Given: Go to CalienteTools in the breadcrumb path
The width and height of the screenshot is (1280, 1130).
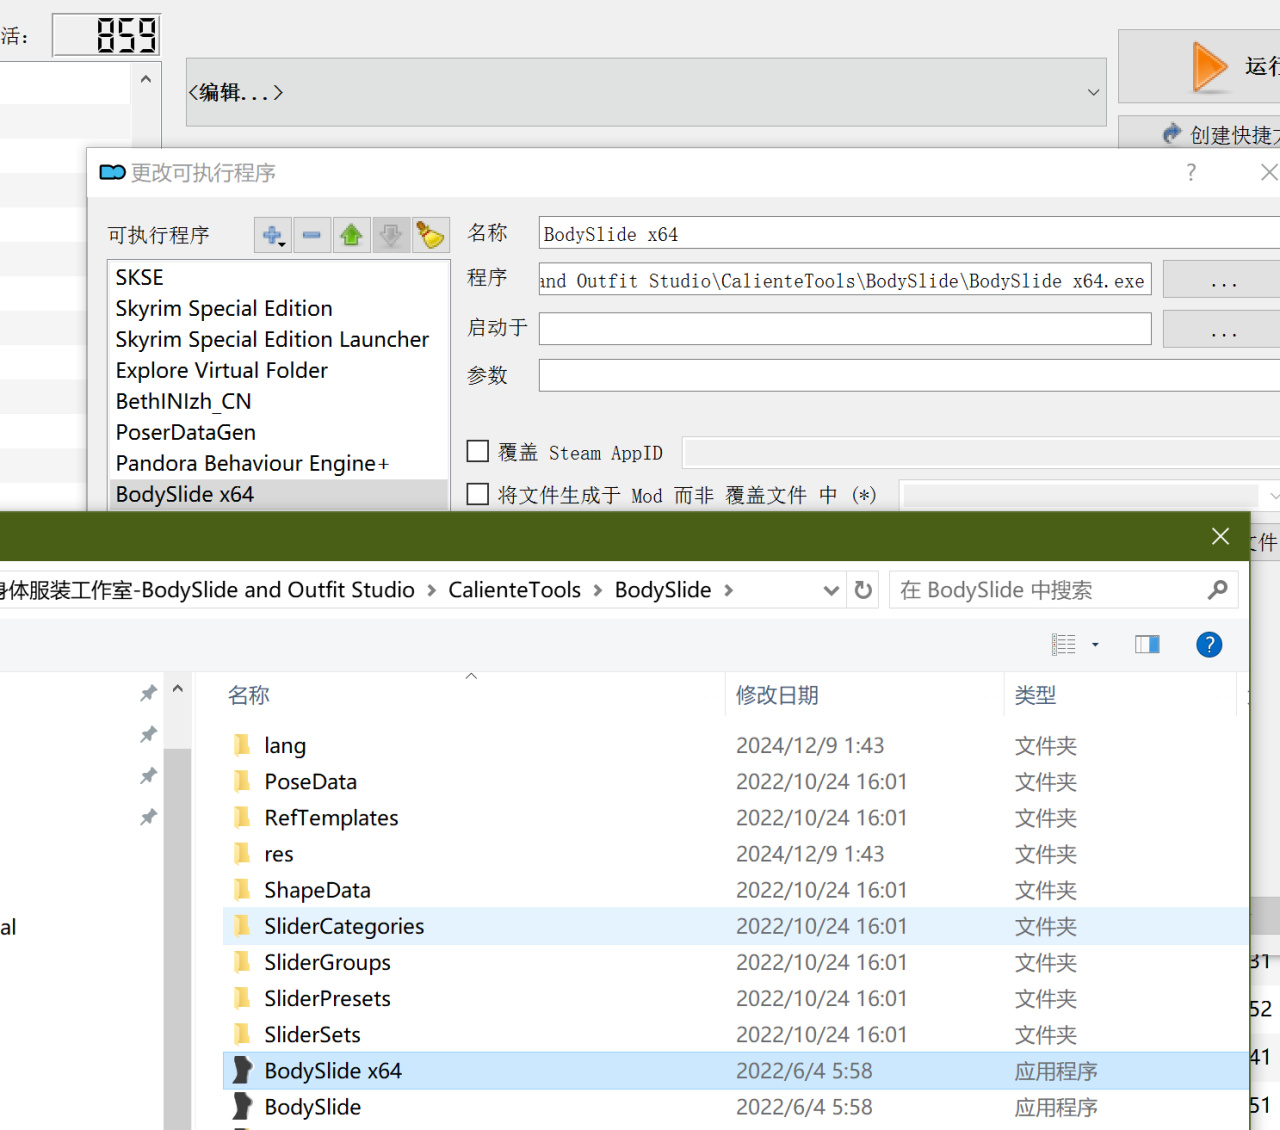Looking at the screenshot, I should click(x=514, y=590).
